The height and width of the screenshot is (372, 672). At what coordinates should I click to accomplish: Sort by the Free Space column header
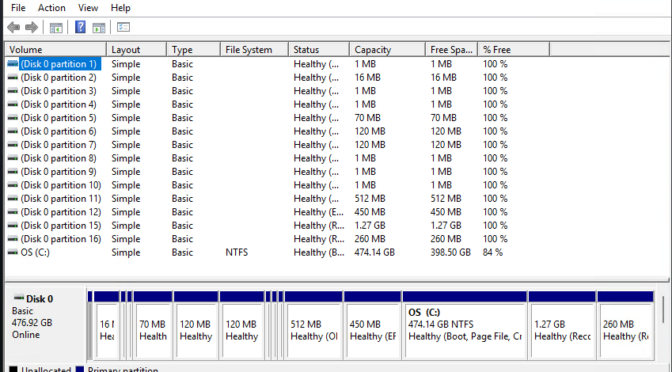coord(452,50)
